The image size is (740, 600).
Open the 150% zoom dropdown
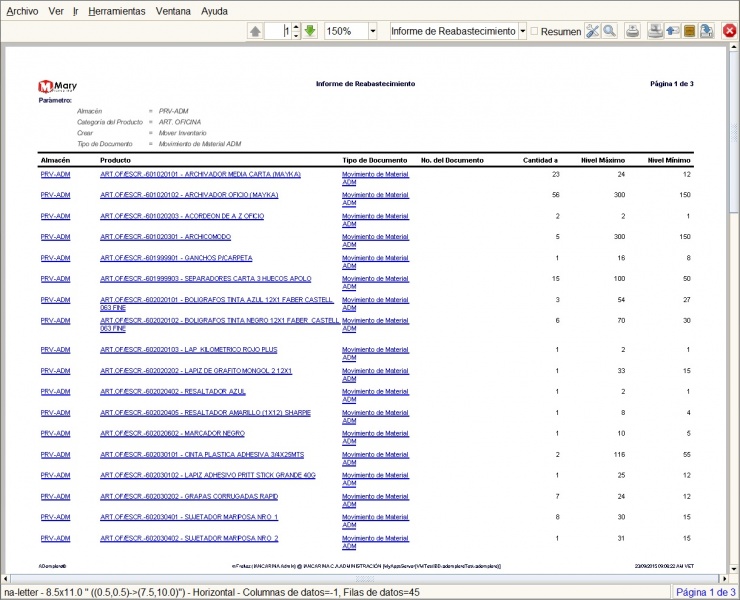point(373,32)
